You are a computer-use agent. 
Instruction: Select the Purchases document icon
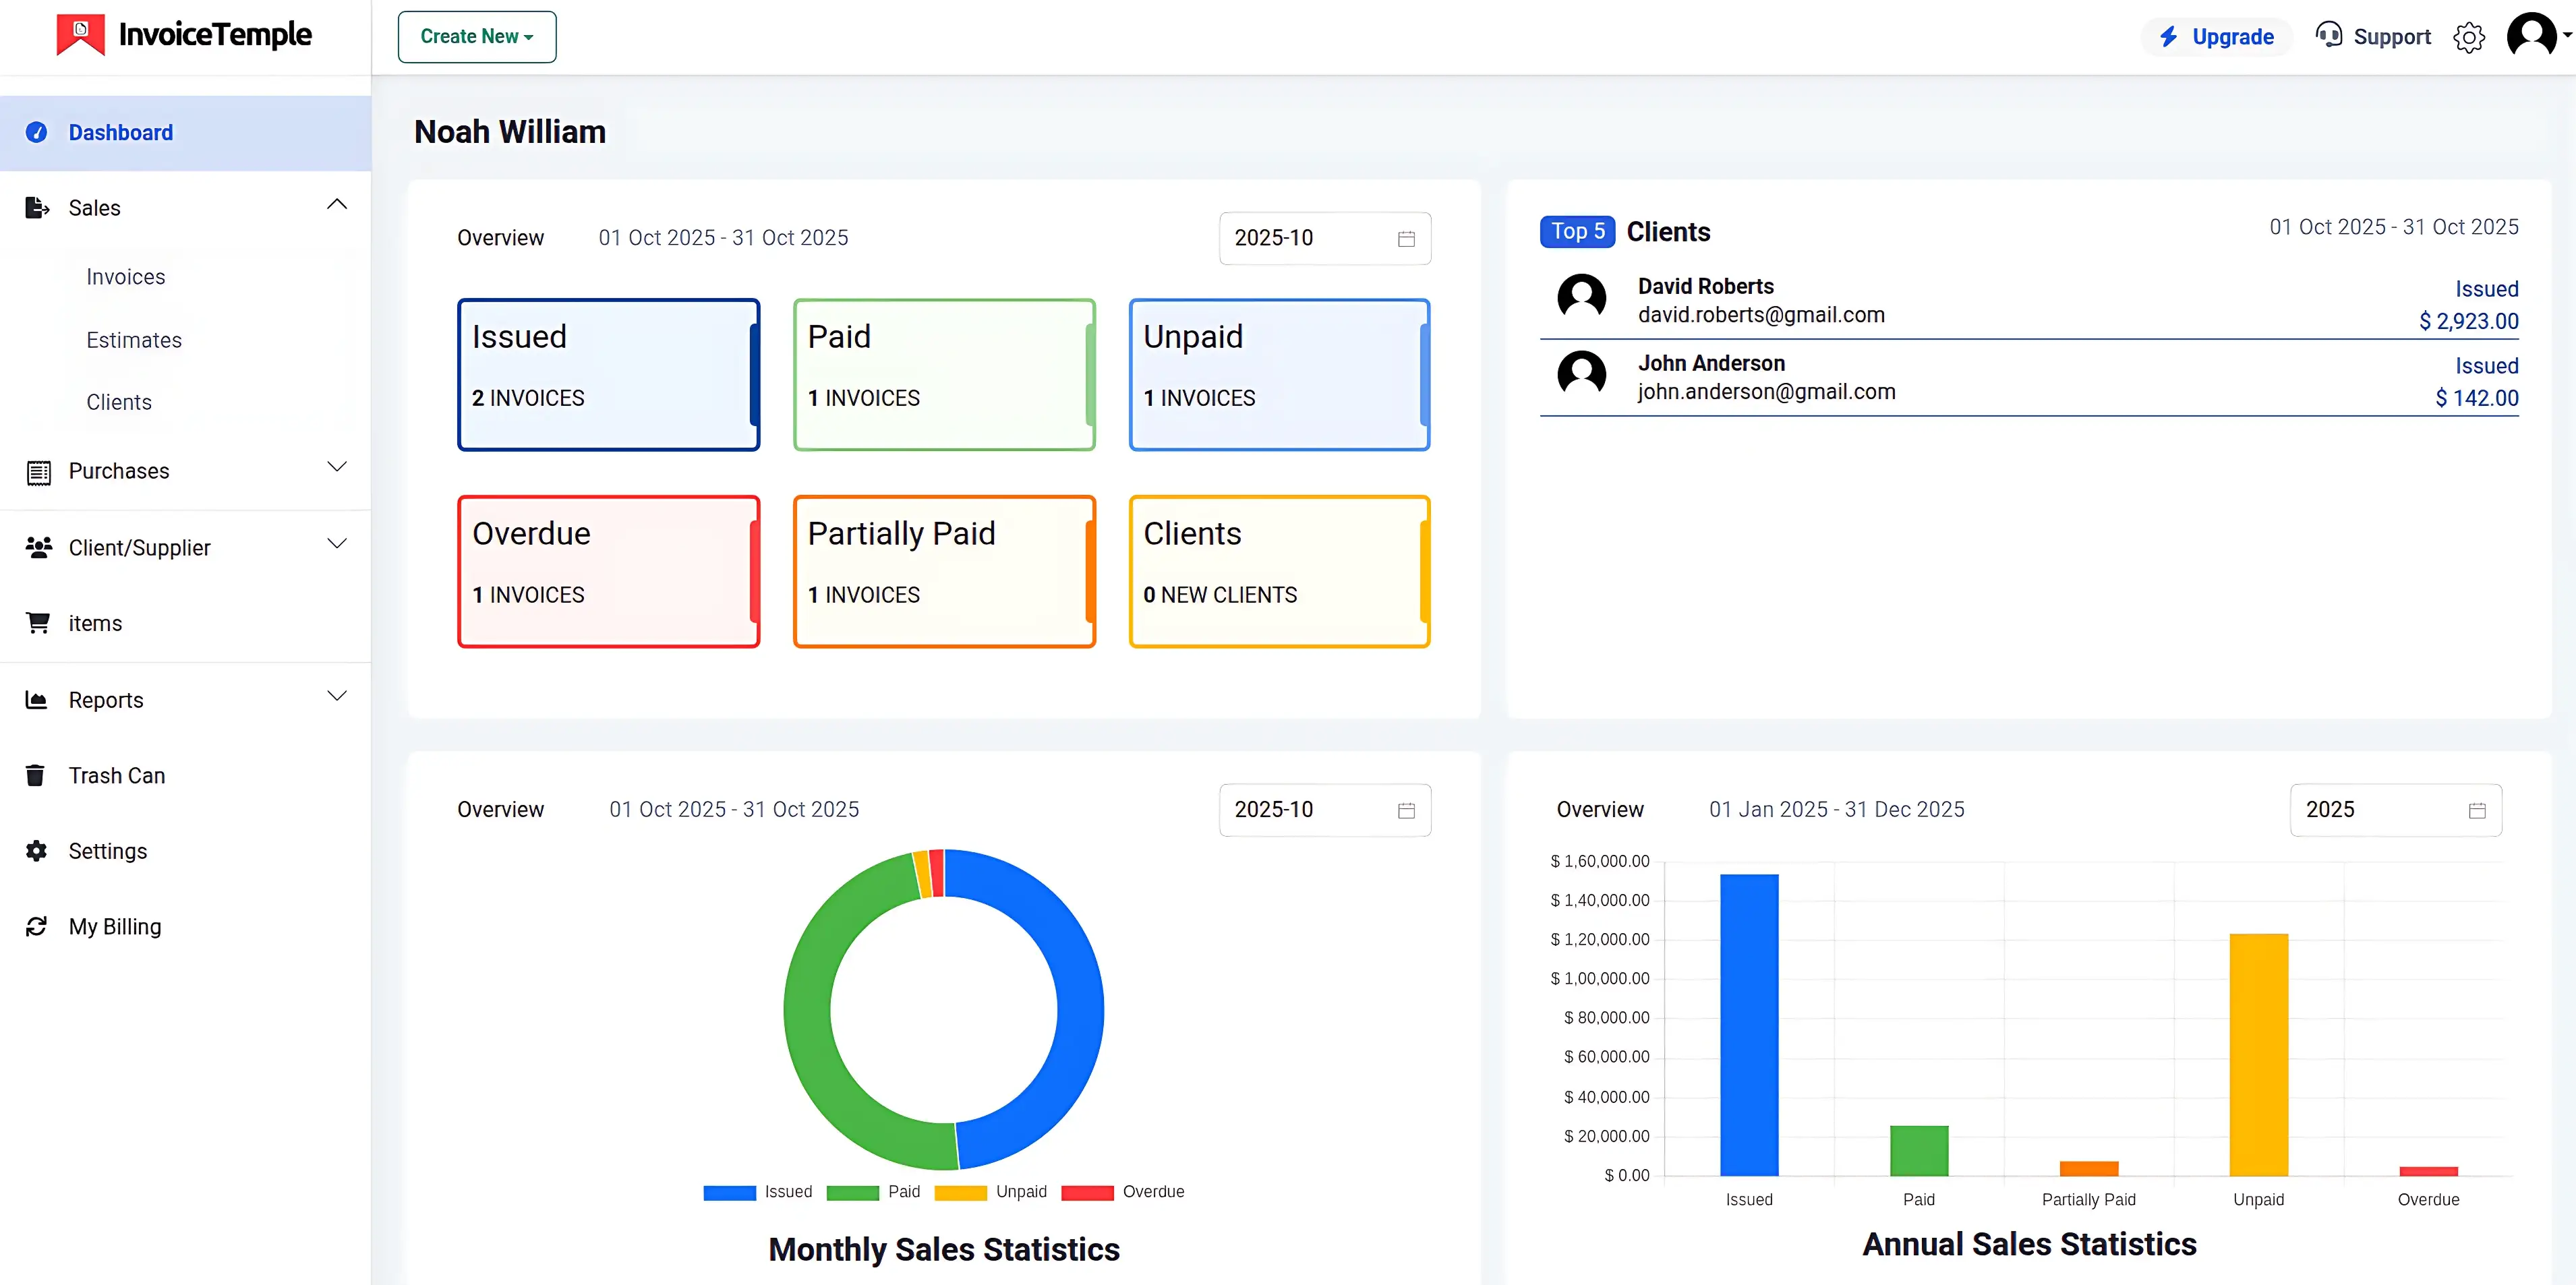pyautogui.click(x=37, y=471)
